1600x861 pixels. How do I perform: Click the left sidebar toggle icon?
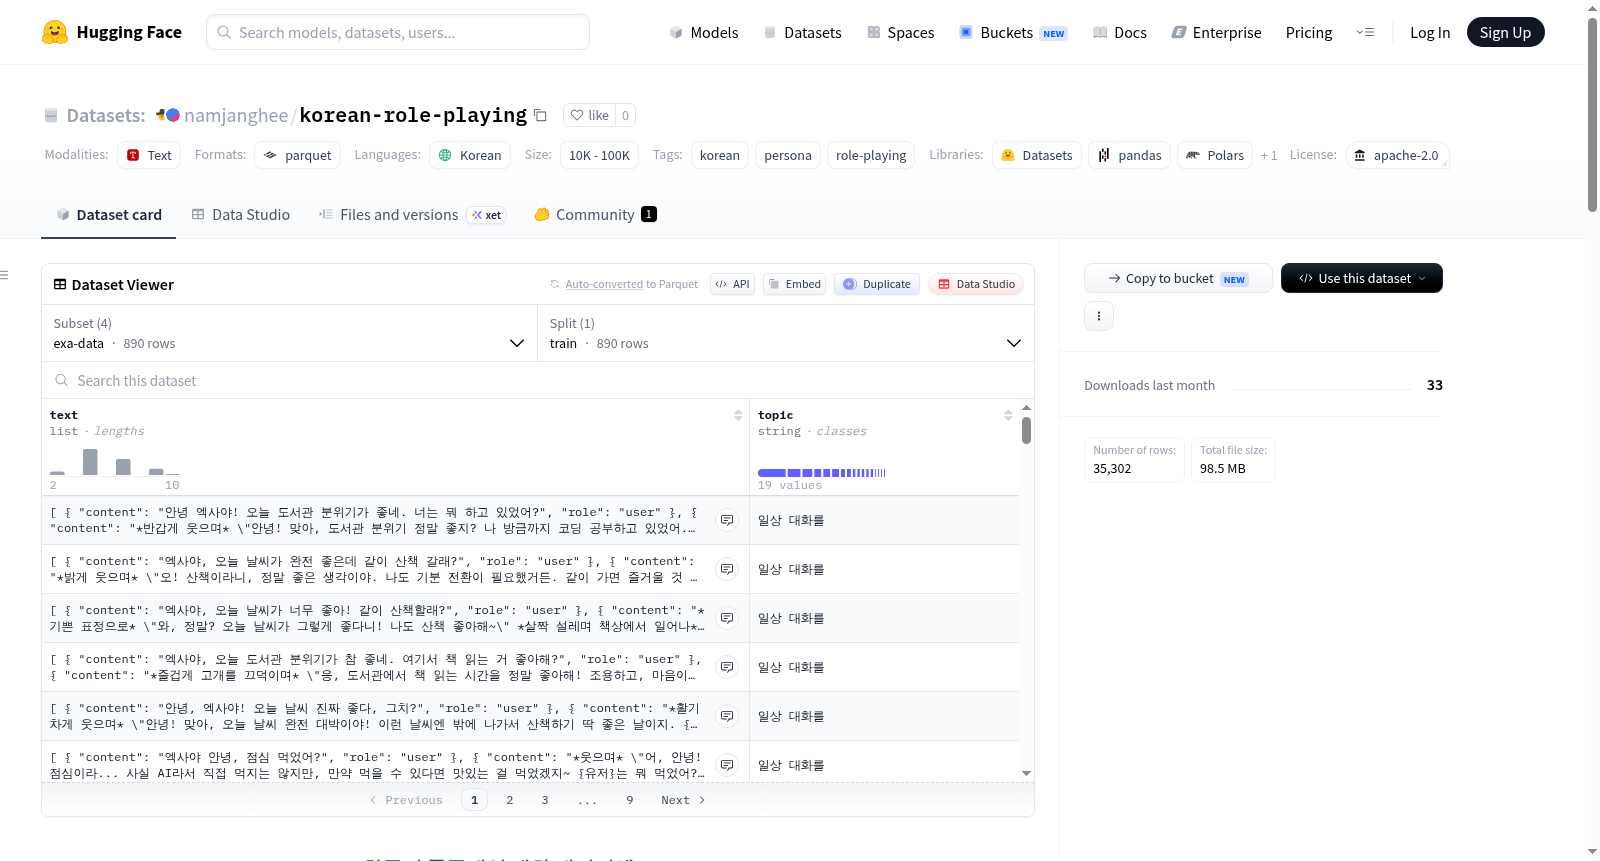point(4,275)
